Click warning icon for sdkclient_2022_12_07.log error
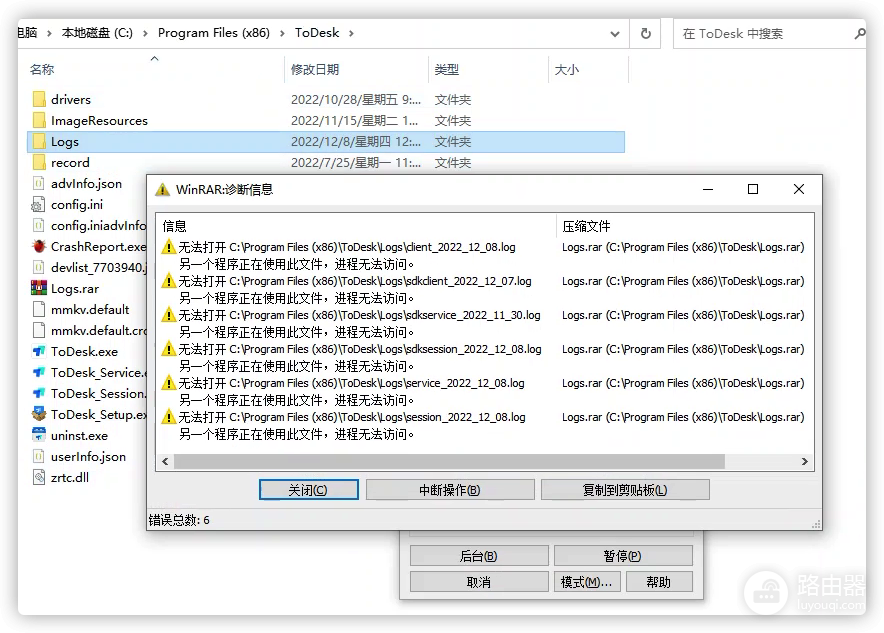Screen dimensions: 884x633 [169, 281]
